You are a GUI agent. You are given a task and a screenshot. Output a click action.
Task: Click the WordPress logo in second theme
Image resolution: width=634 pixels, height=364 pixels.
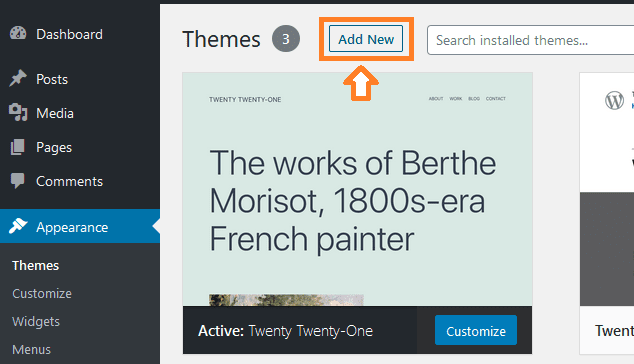point(614,100)
